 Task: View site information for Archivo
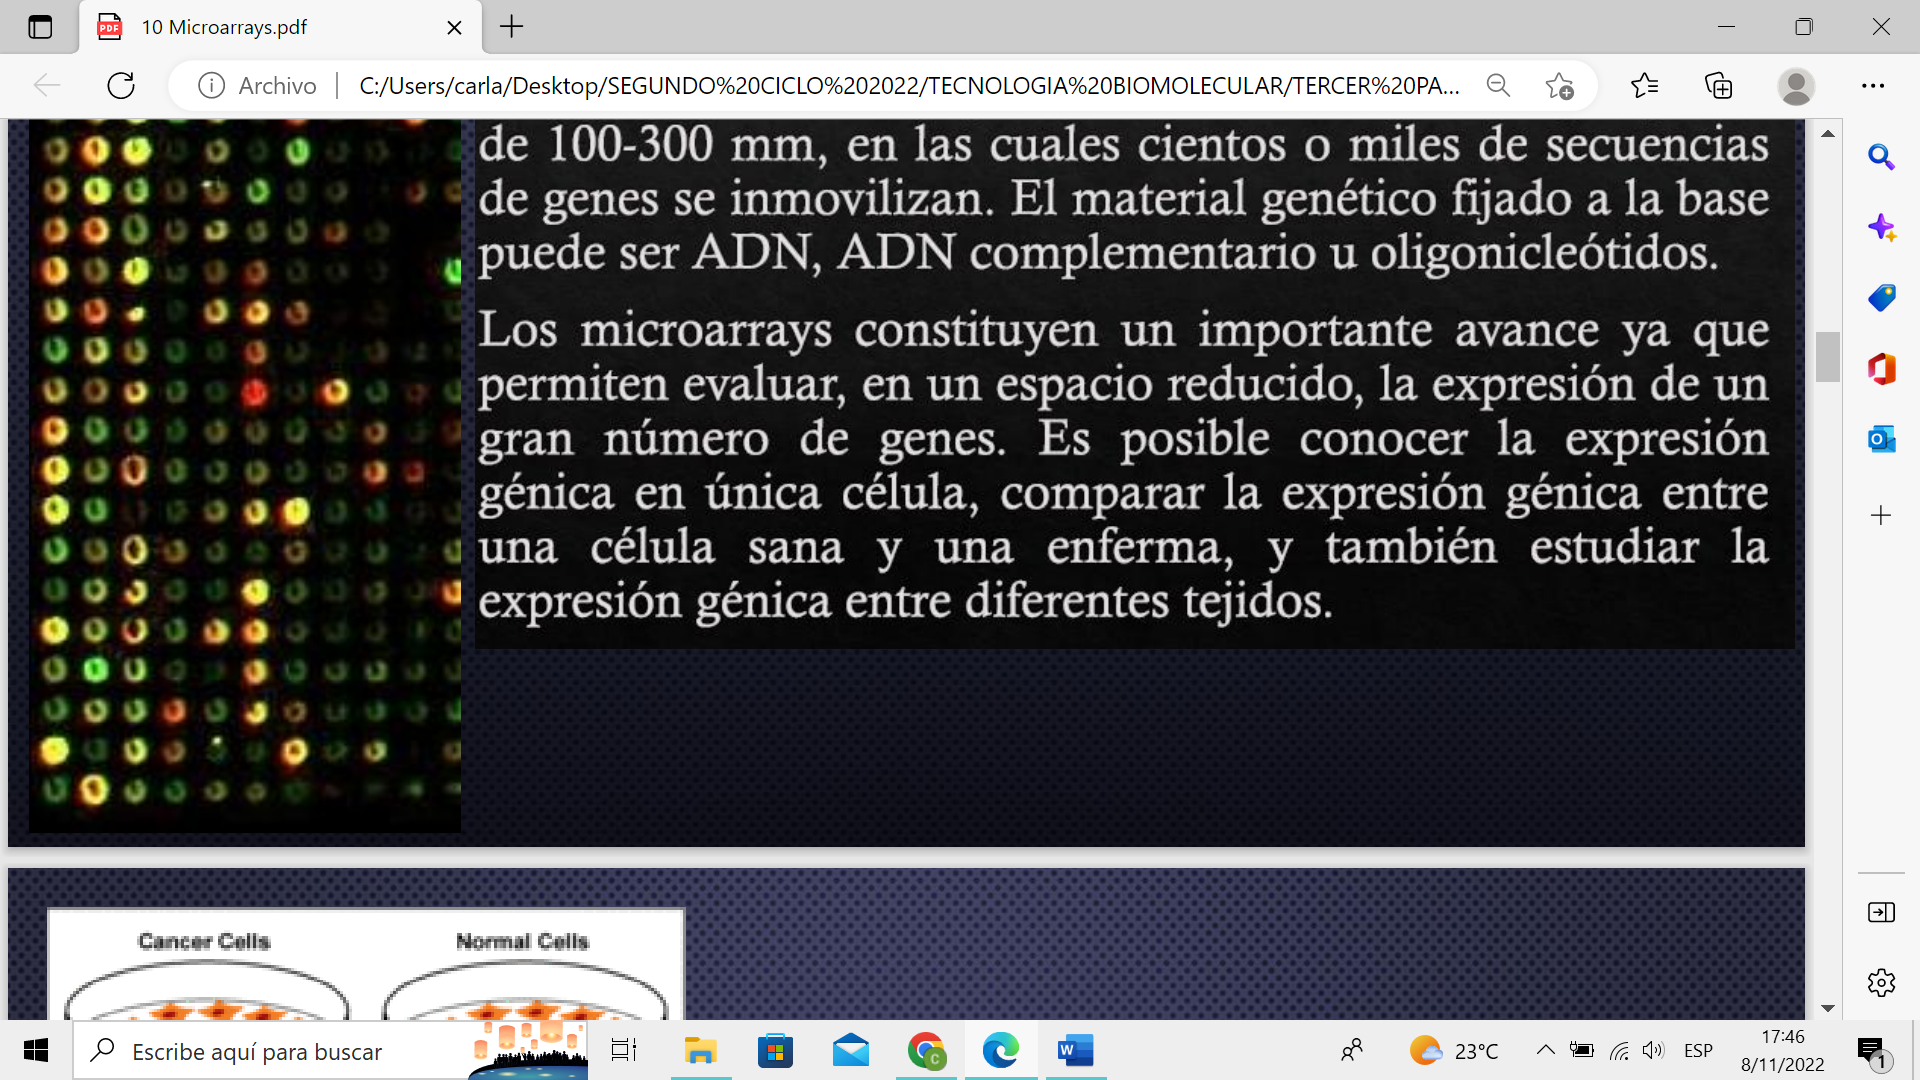(257, 86)
